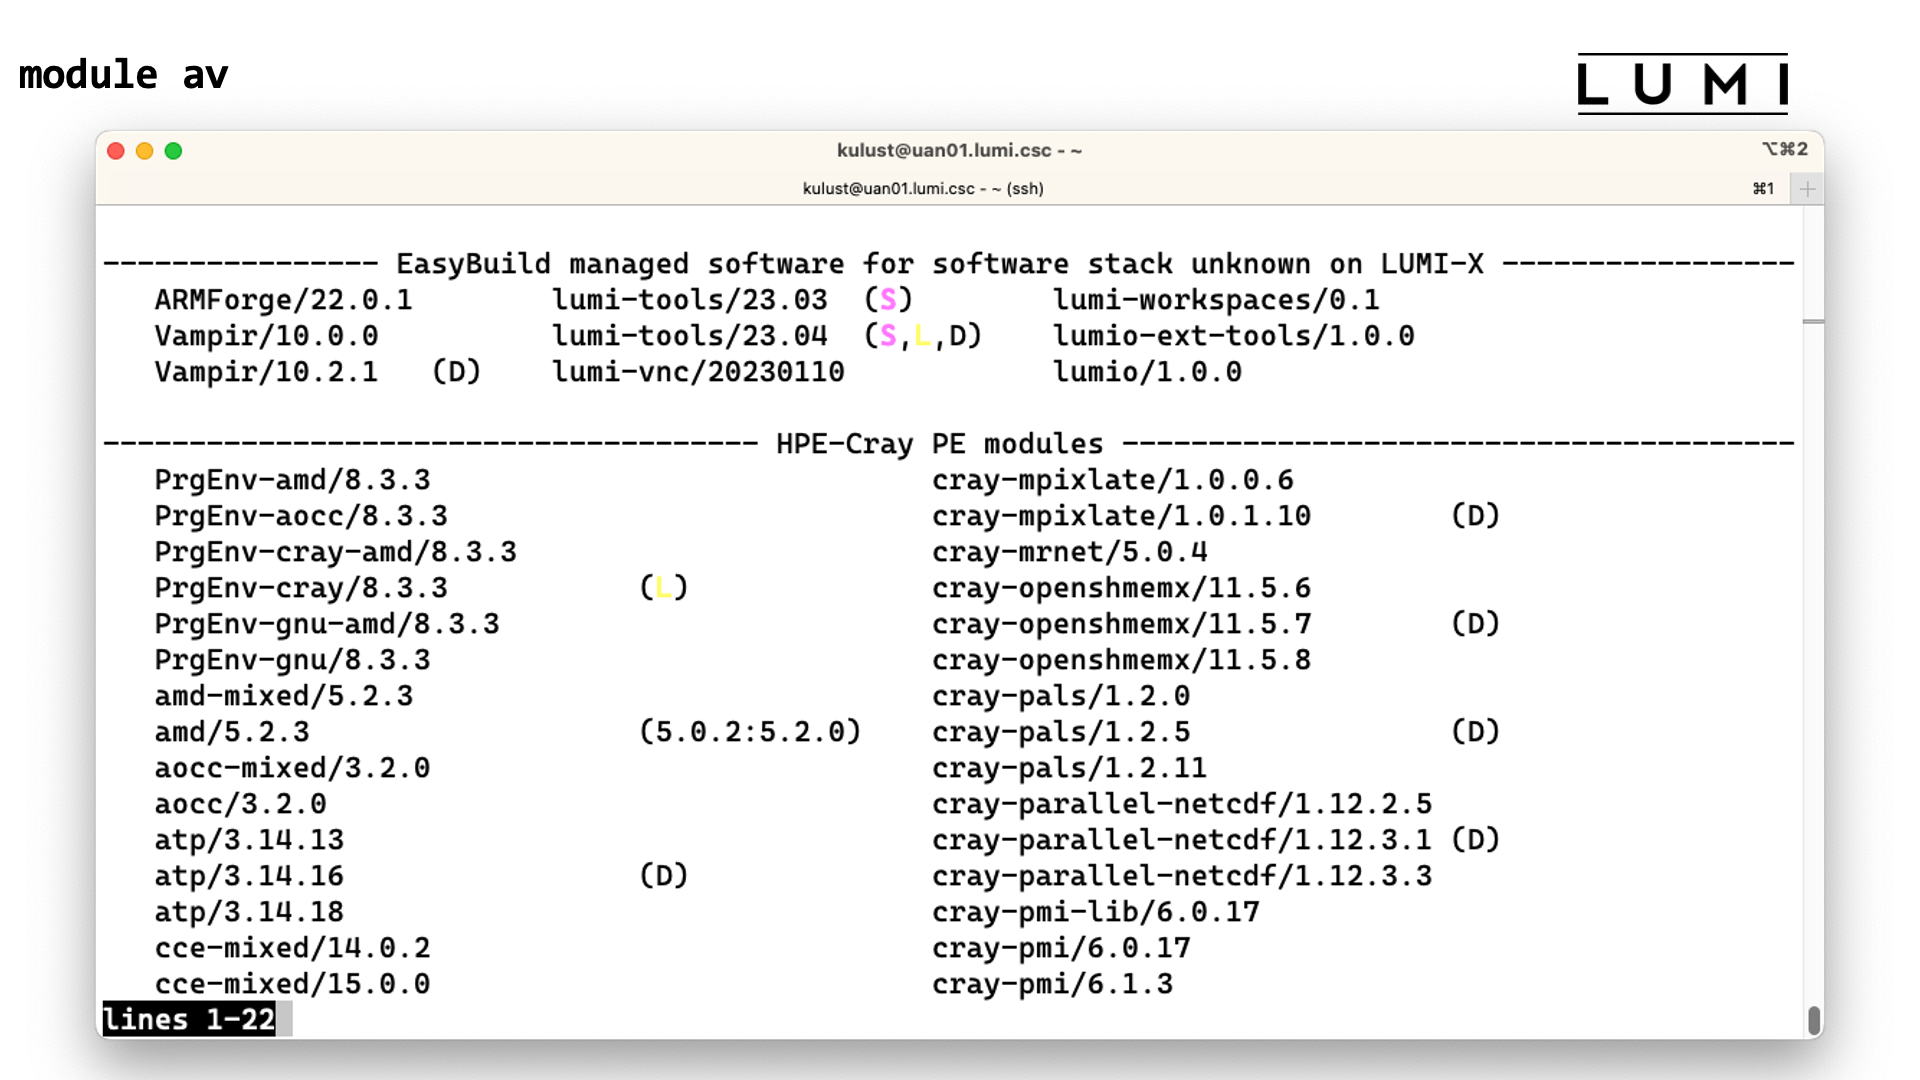
Task: Click the (S,L,D) flags beside lumi-tools/23.04
Action: [923, 336]
